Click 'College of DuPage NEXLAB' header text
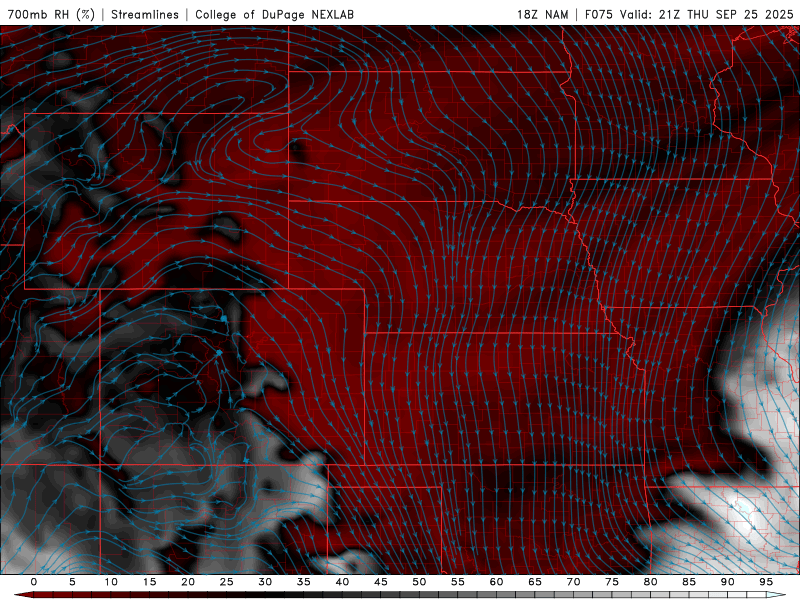 [274, 14]
